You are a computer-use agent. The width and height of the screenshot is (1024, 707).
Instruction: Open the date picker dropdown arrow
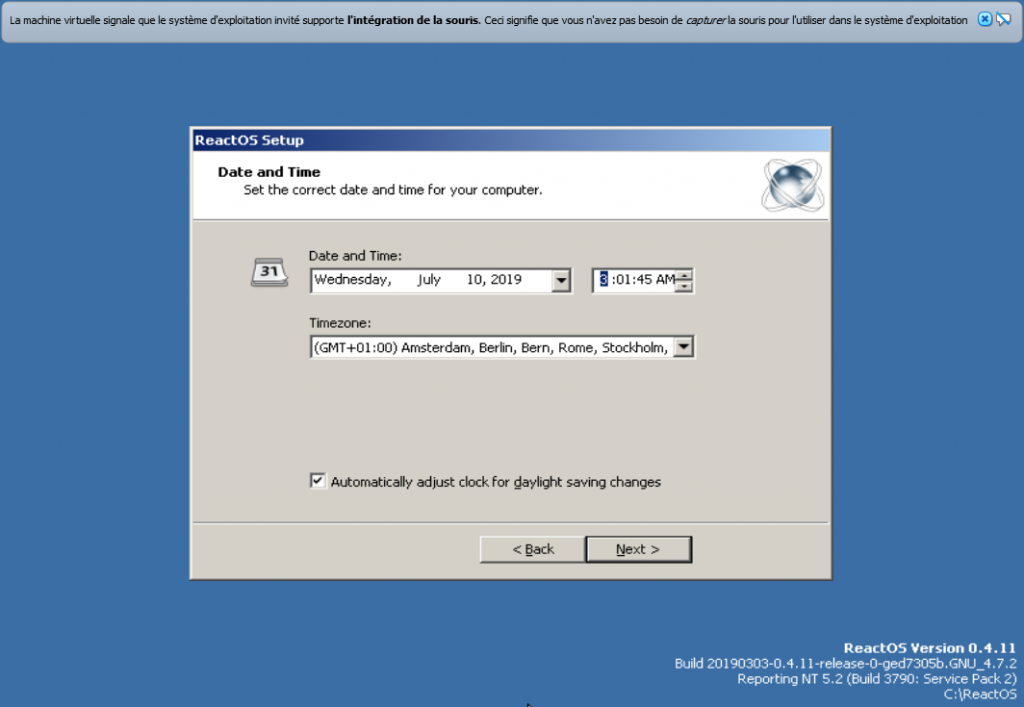561,281
